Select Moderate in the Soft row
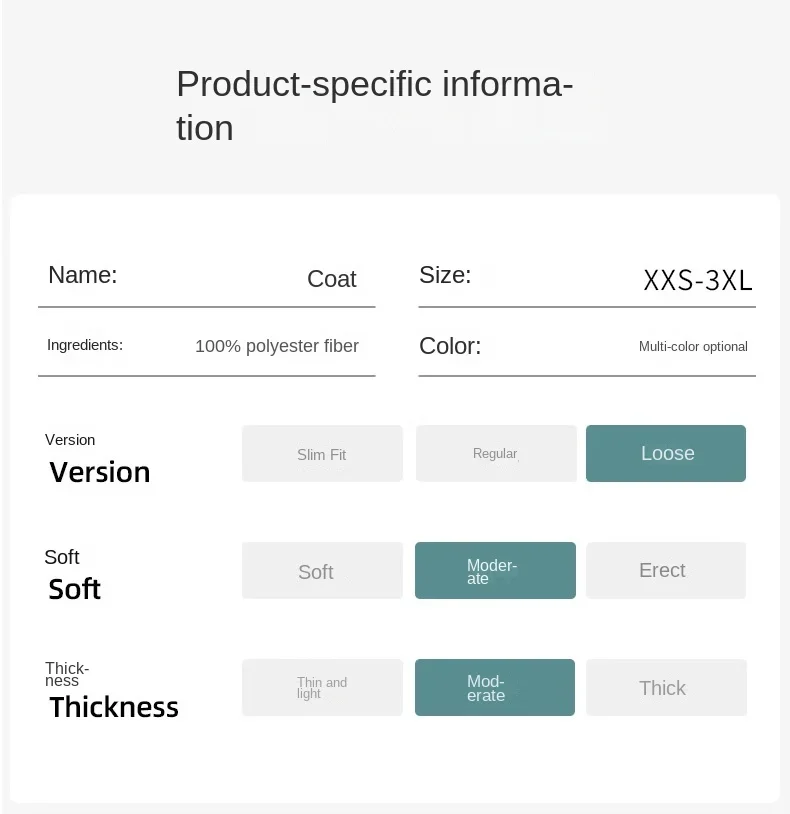The image size is (790, 814). (x=495, y=571)
